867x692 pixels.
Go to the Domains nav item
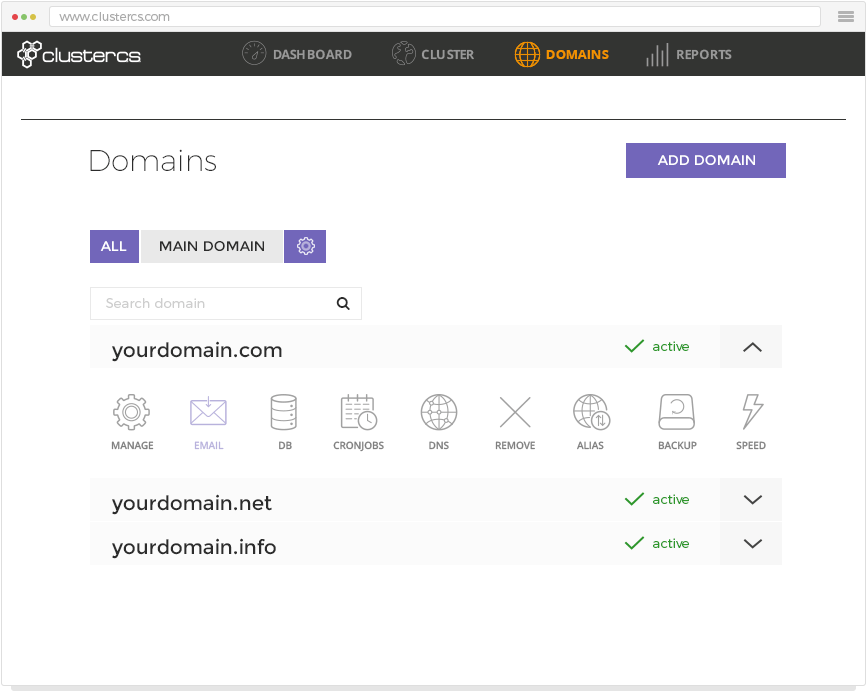coord(561,54)
